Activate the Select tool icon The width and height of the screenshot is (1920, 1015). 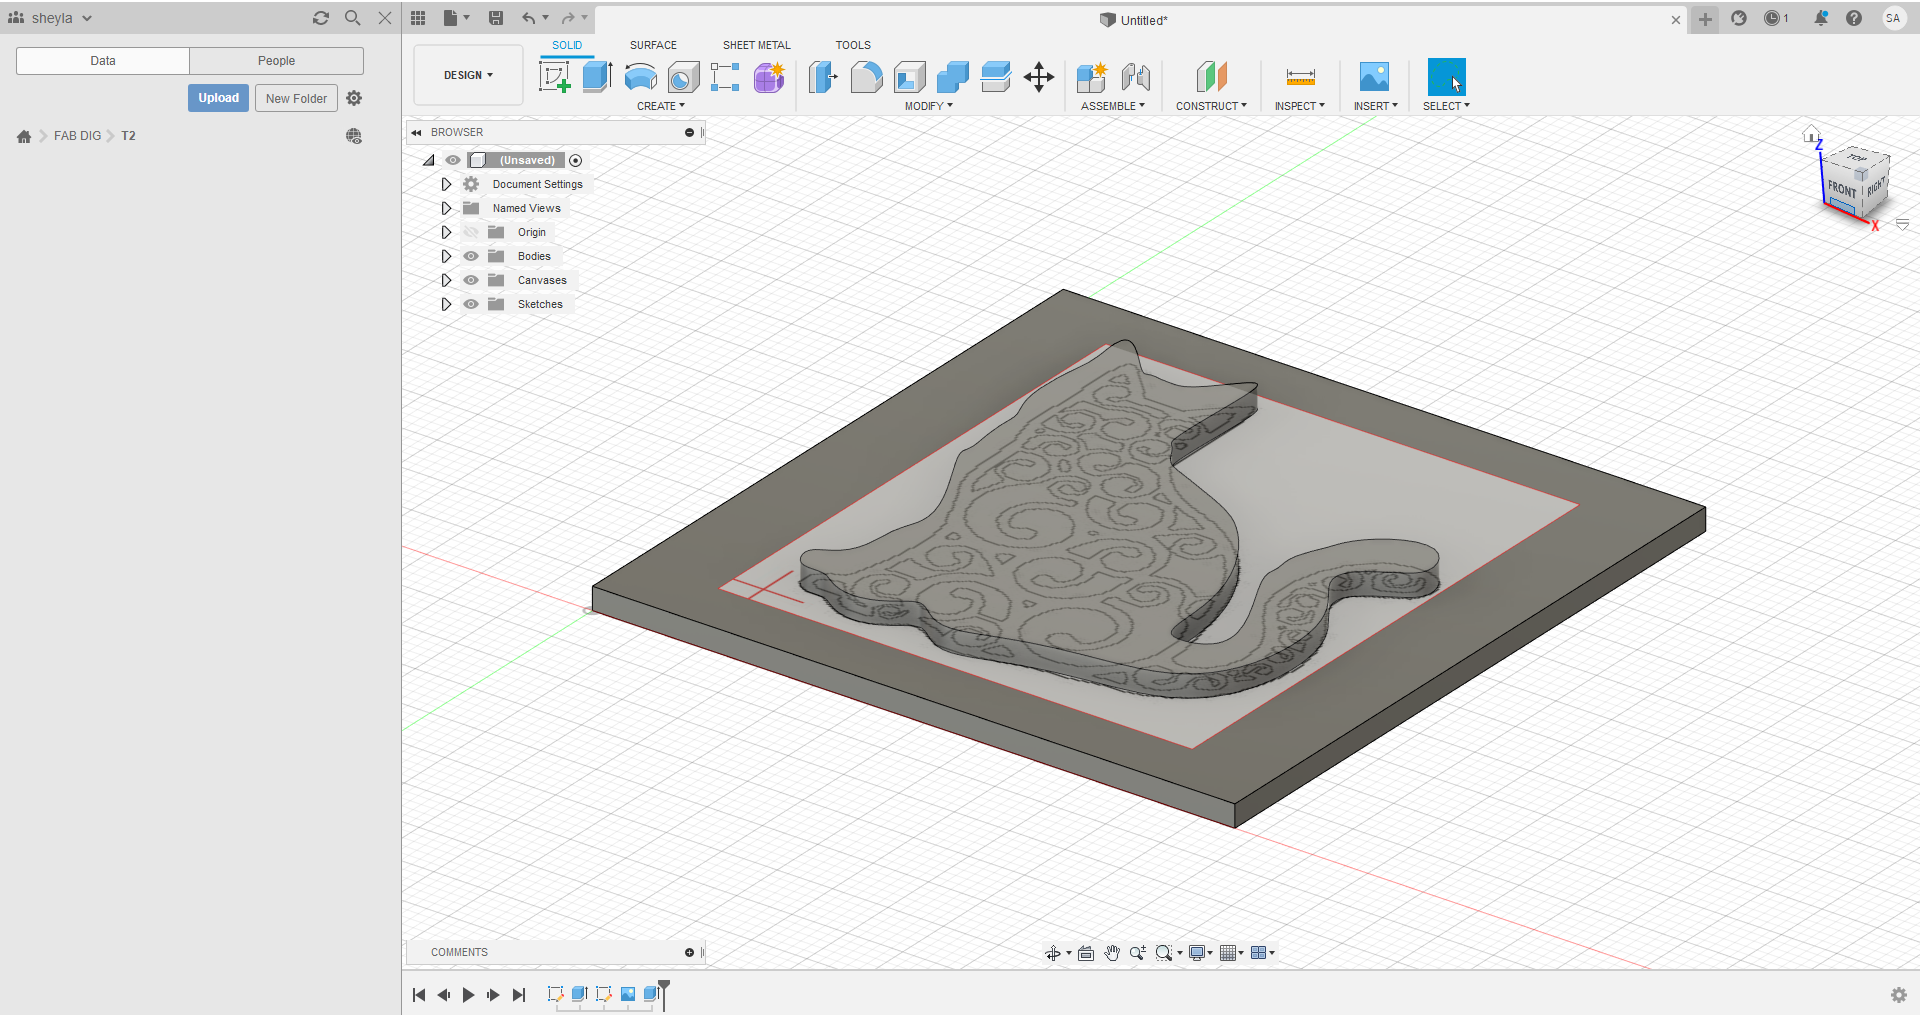pyautogui.click(x=1446, y=77)
